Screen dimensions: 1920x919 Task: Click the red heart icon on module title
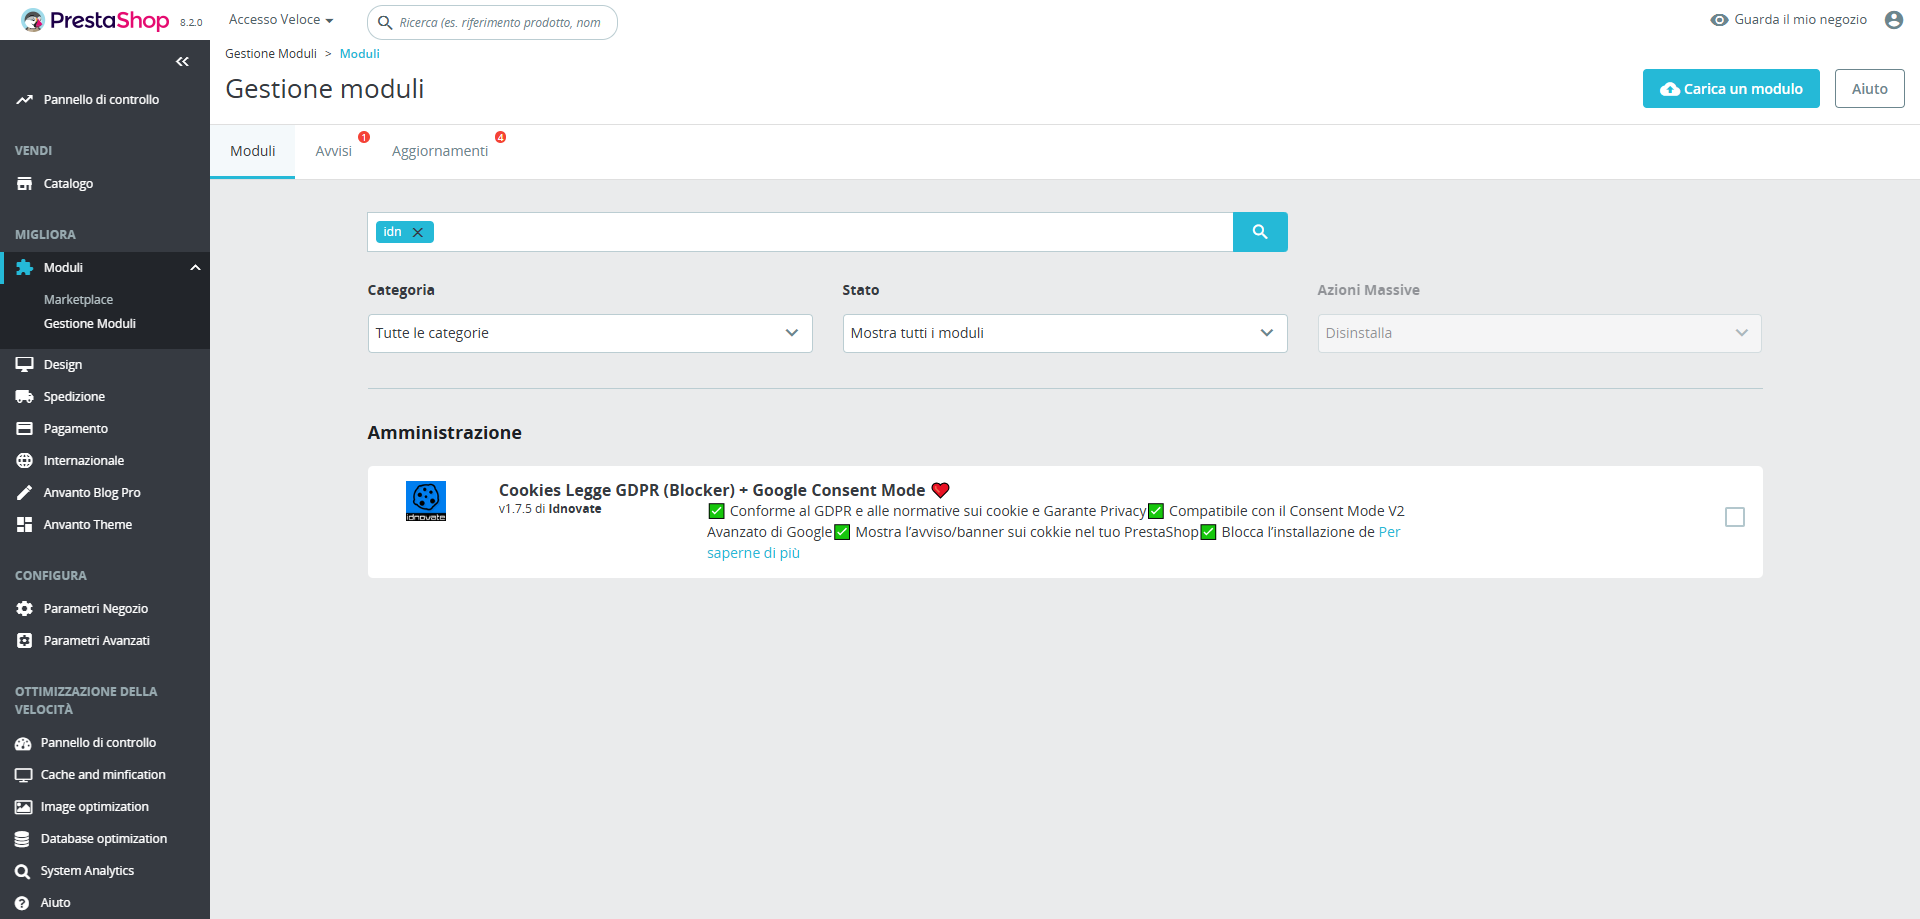point(940,490)
